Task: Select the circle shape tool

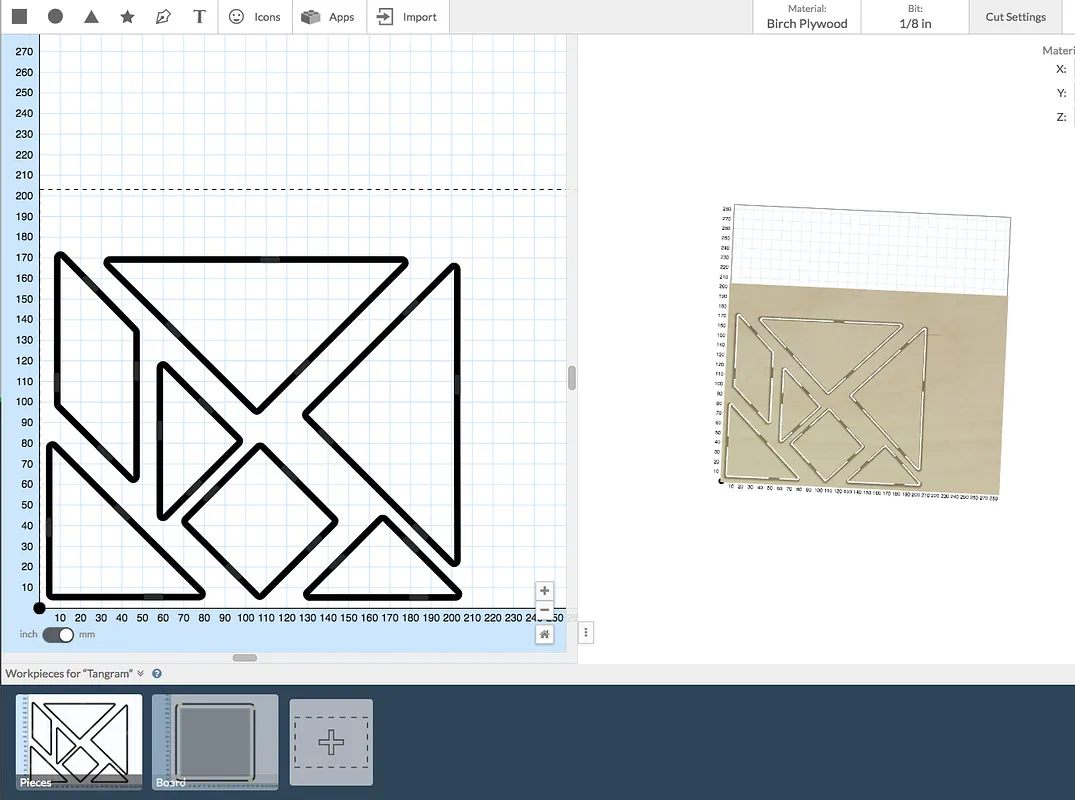Action: coord(56,17)
